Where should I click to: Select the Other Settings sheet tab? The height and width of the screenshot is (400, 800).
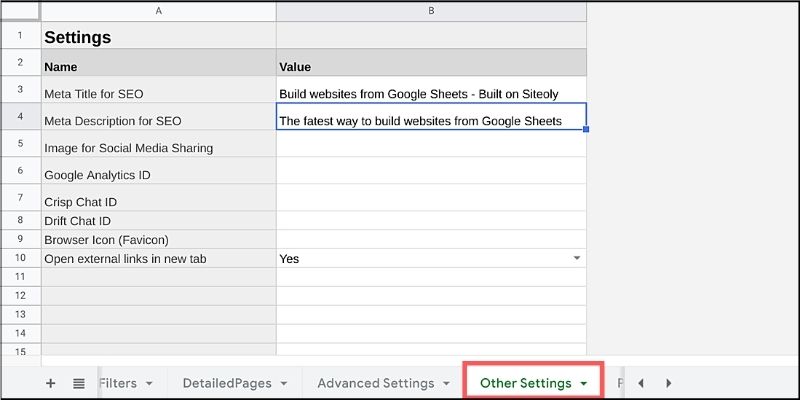tap(525, 383)
